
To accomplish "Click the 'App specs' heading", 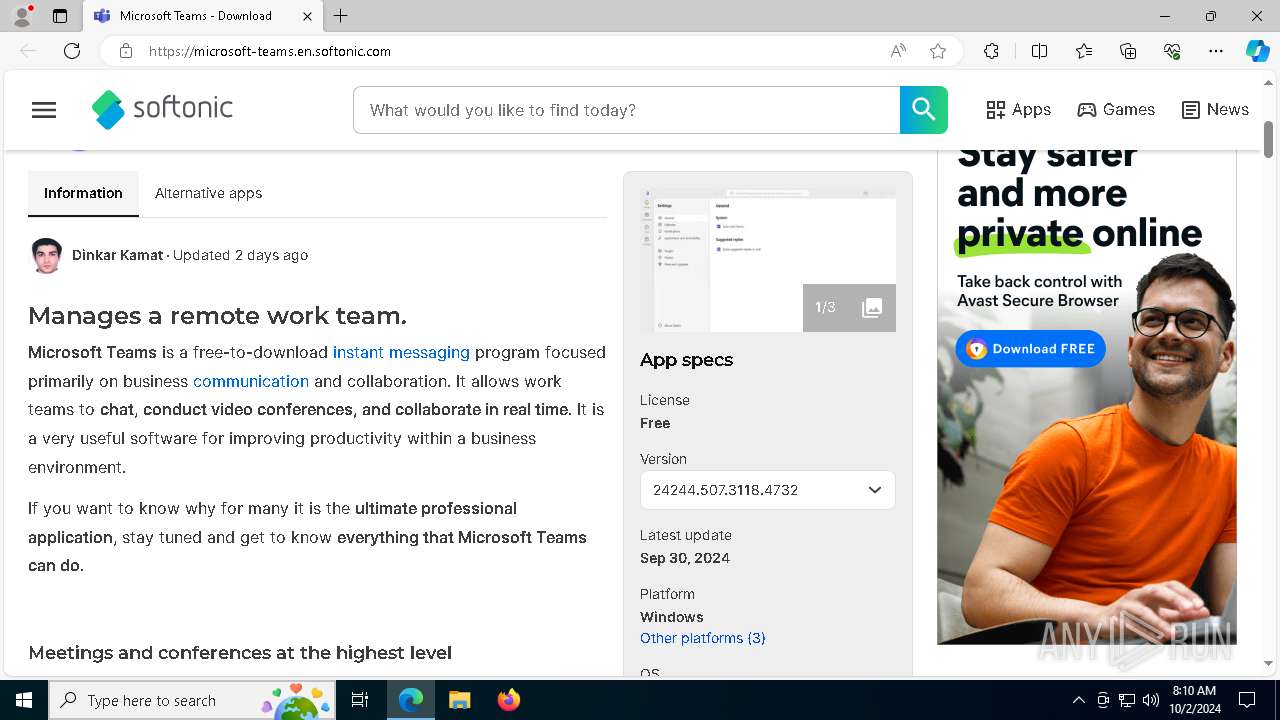I will tap(686, 360).
